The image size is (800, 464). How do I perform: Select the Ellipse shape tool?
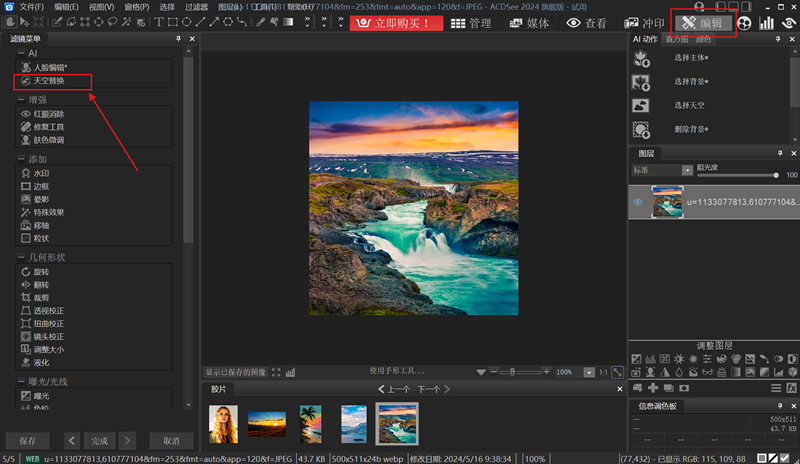[188, 21]
